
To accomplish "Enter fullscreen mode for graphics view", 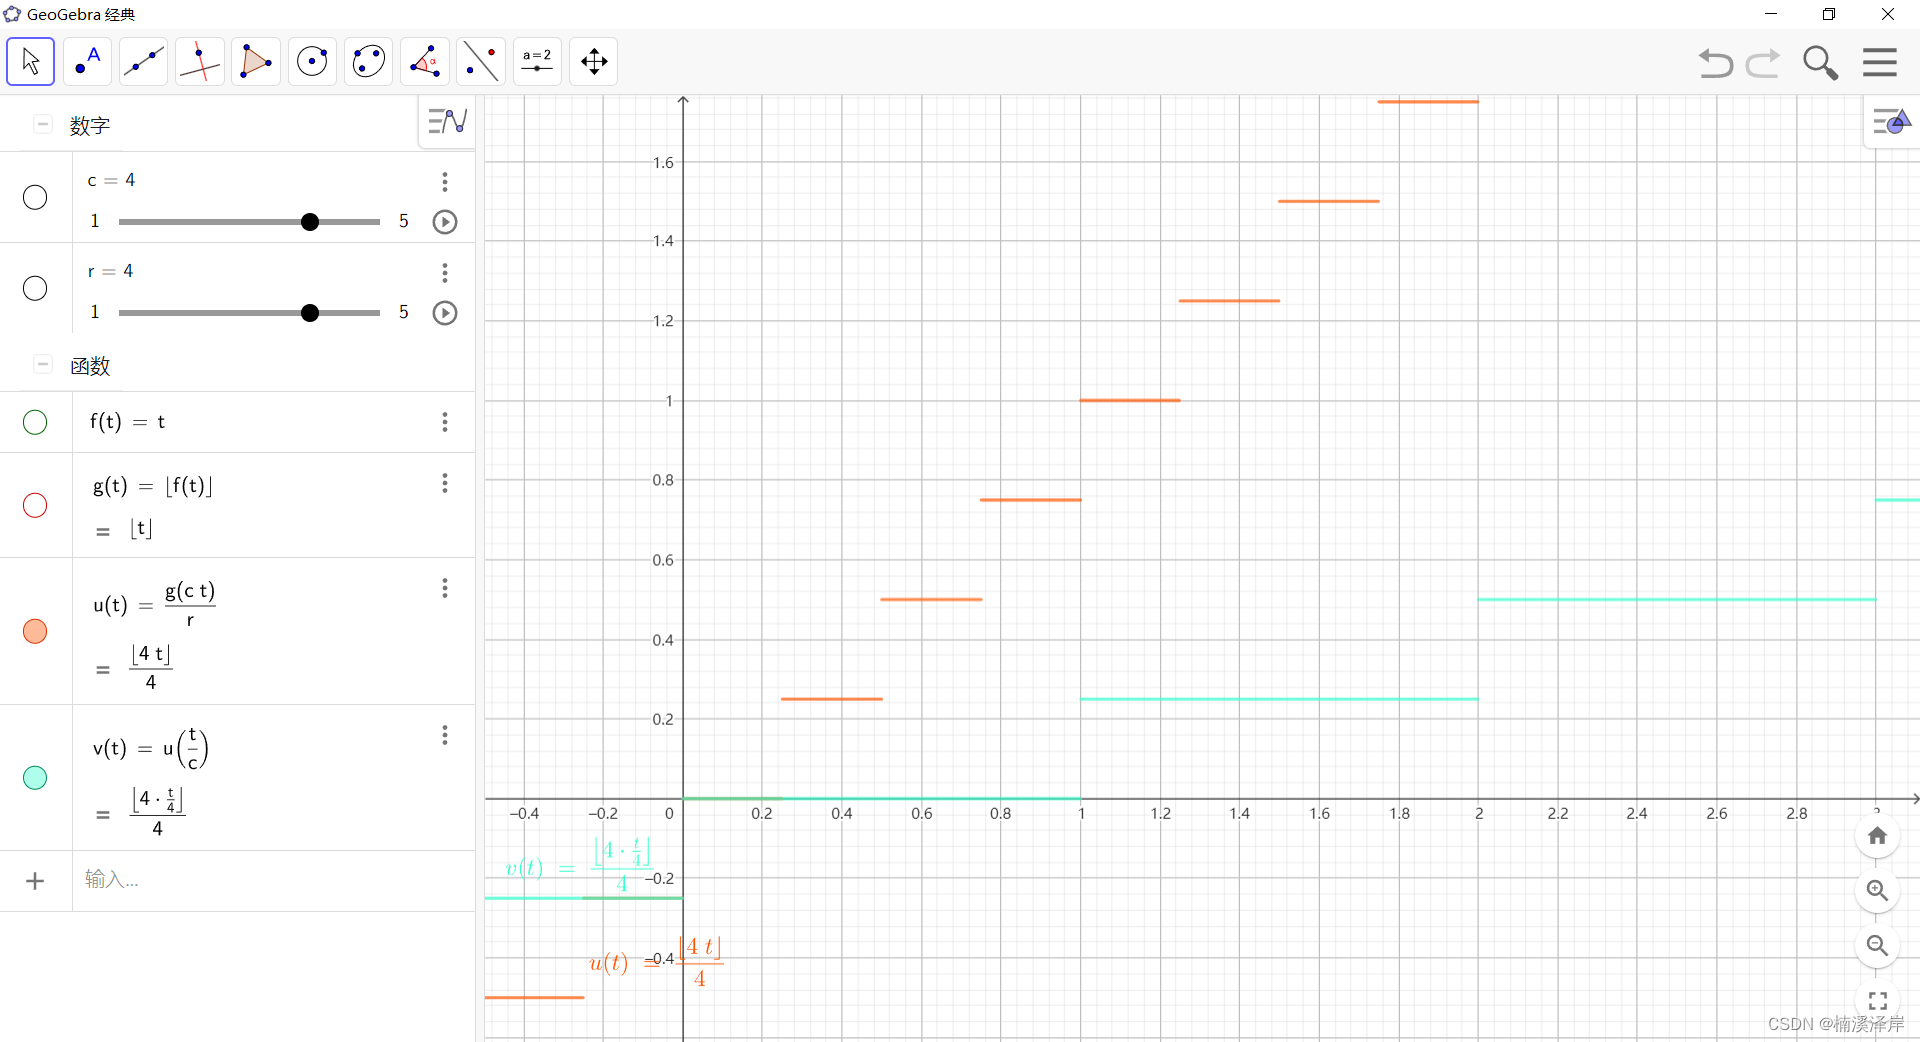I will coord(1878,1000).
